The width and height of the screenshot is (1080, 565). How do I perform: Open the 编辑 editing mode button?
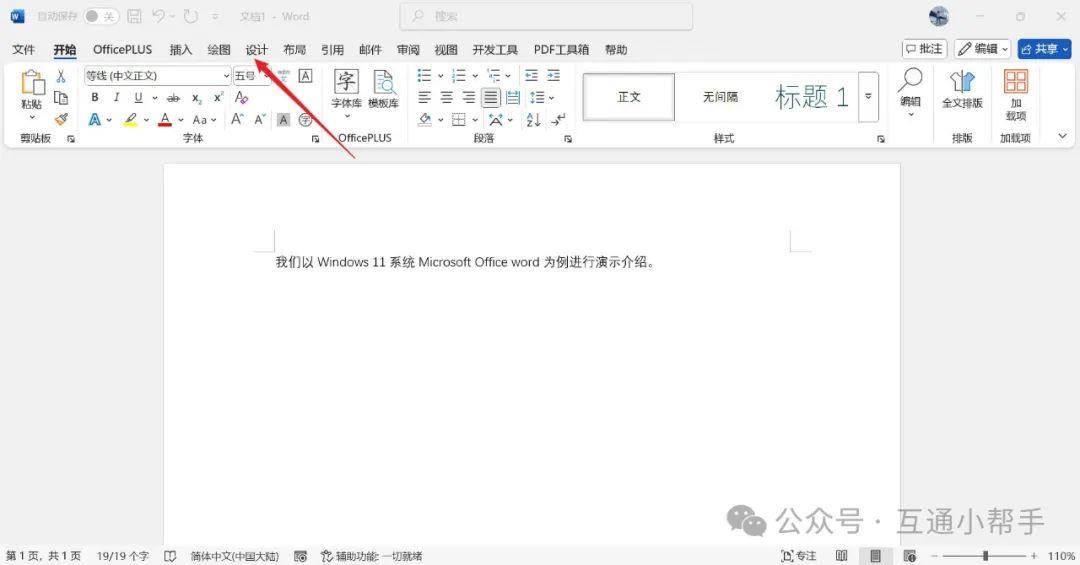point(982,49)
